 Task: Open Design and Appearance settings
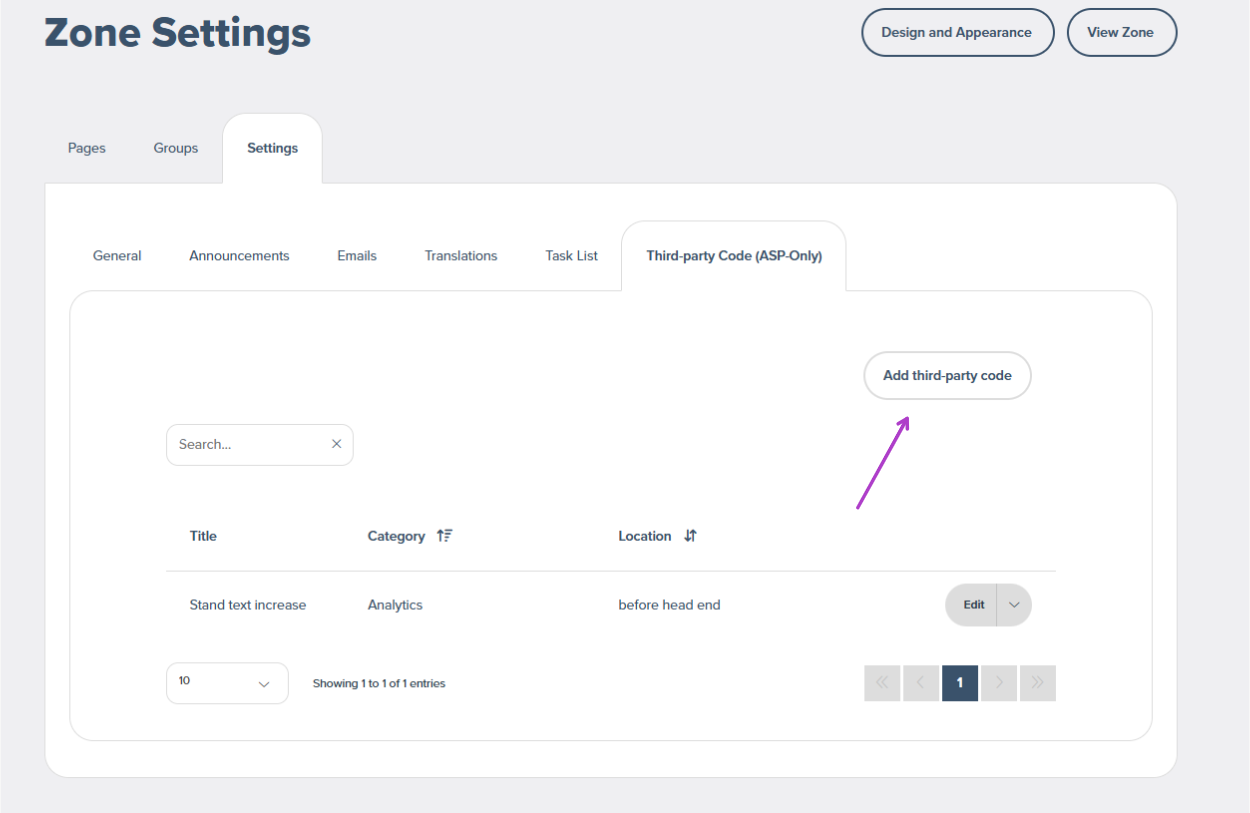click(x=957, y=32)
